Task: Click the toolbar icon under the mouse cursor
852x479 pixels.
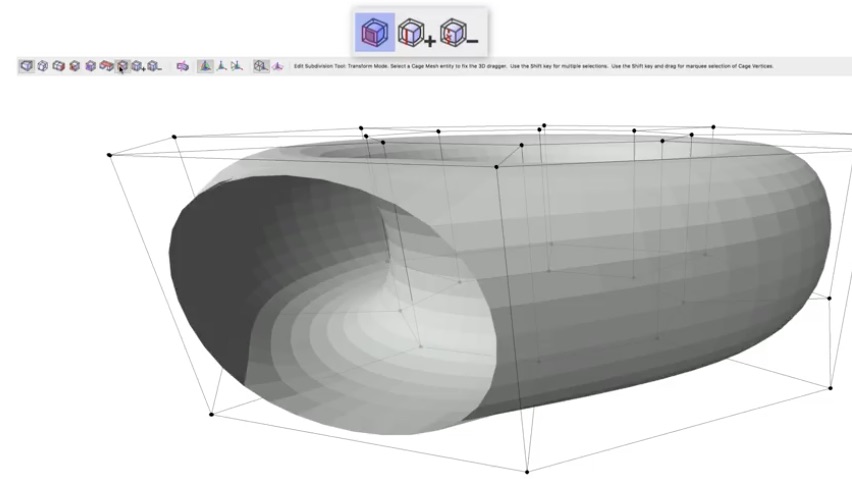Action: tap(121, 67)
